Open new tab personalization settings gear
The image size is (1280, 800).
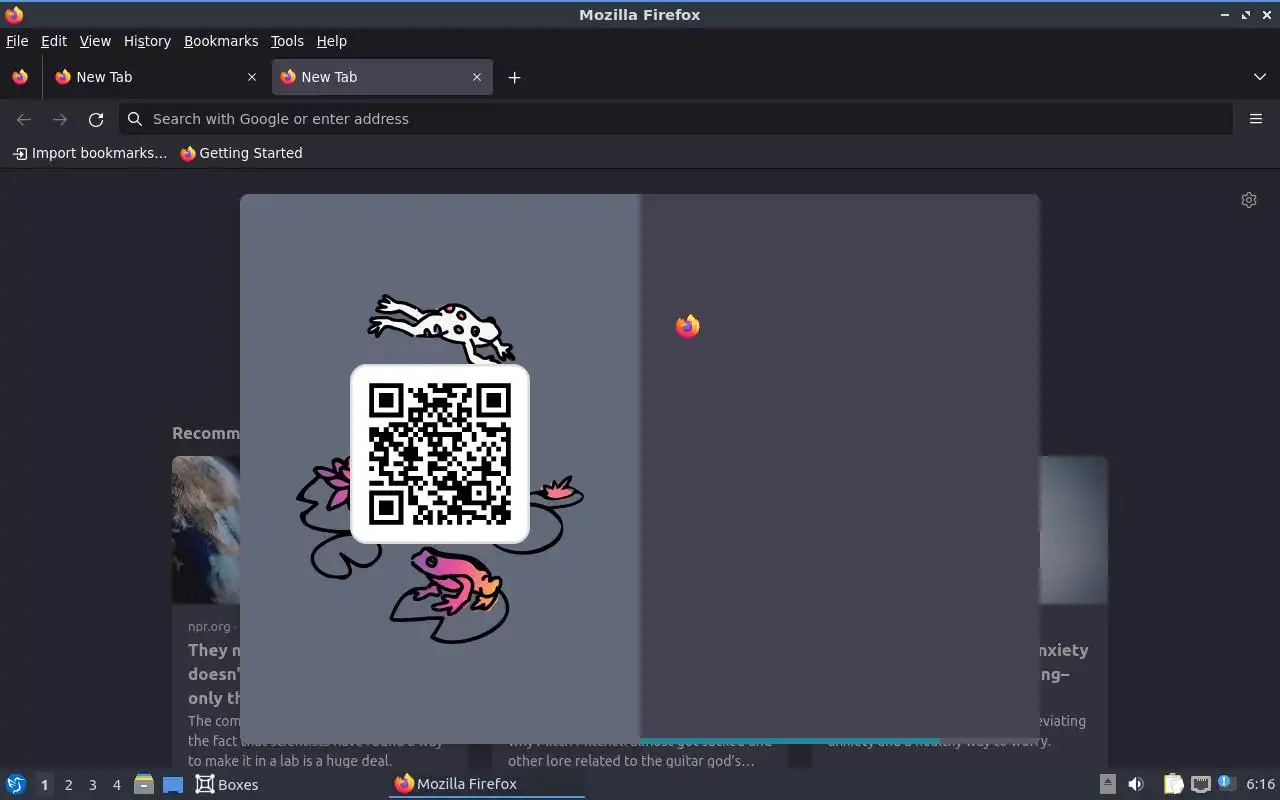tap(1249, 200)
